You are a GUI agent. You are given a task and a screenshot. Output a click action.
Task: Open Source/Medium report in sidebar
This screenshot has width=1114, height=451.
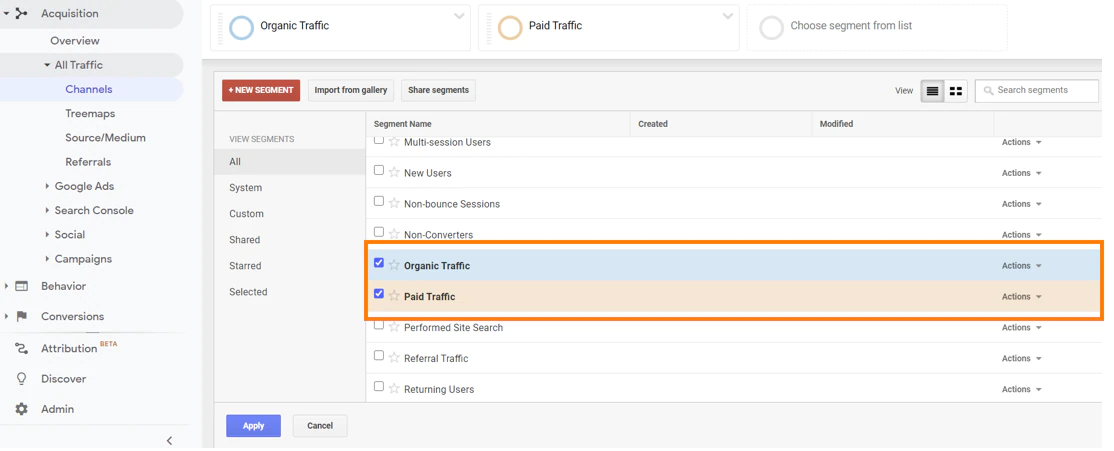click(x=105, y=138)
